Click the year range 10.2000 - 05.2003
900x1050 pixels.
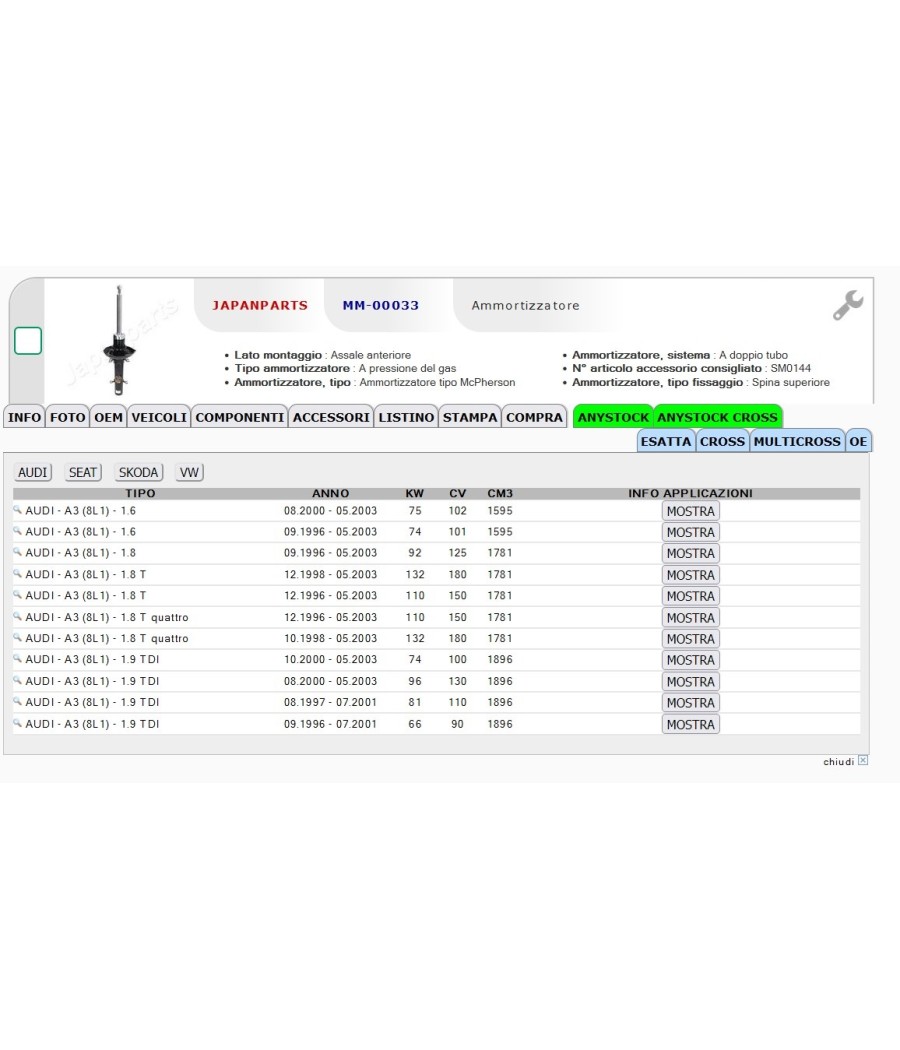330,660
